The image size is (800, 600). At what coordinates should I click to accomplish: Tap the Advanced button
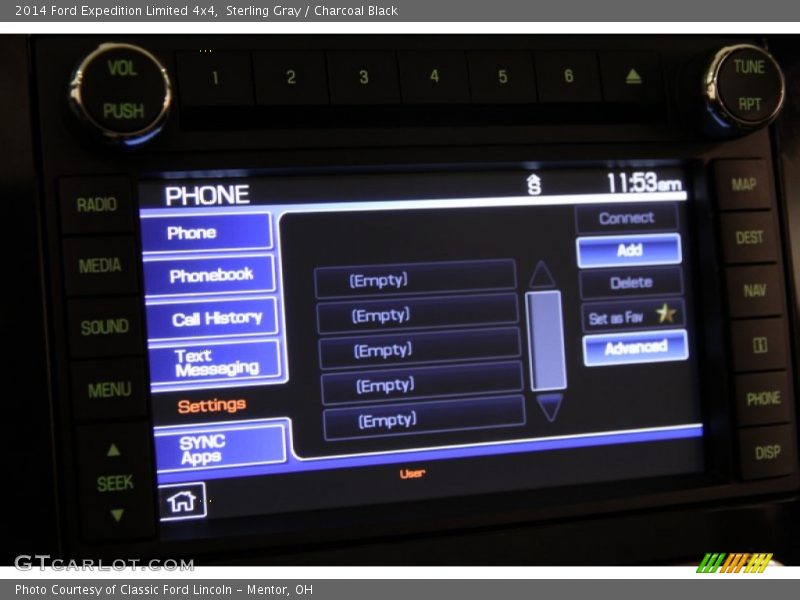(636, 348)
